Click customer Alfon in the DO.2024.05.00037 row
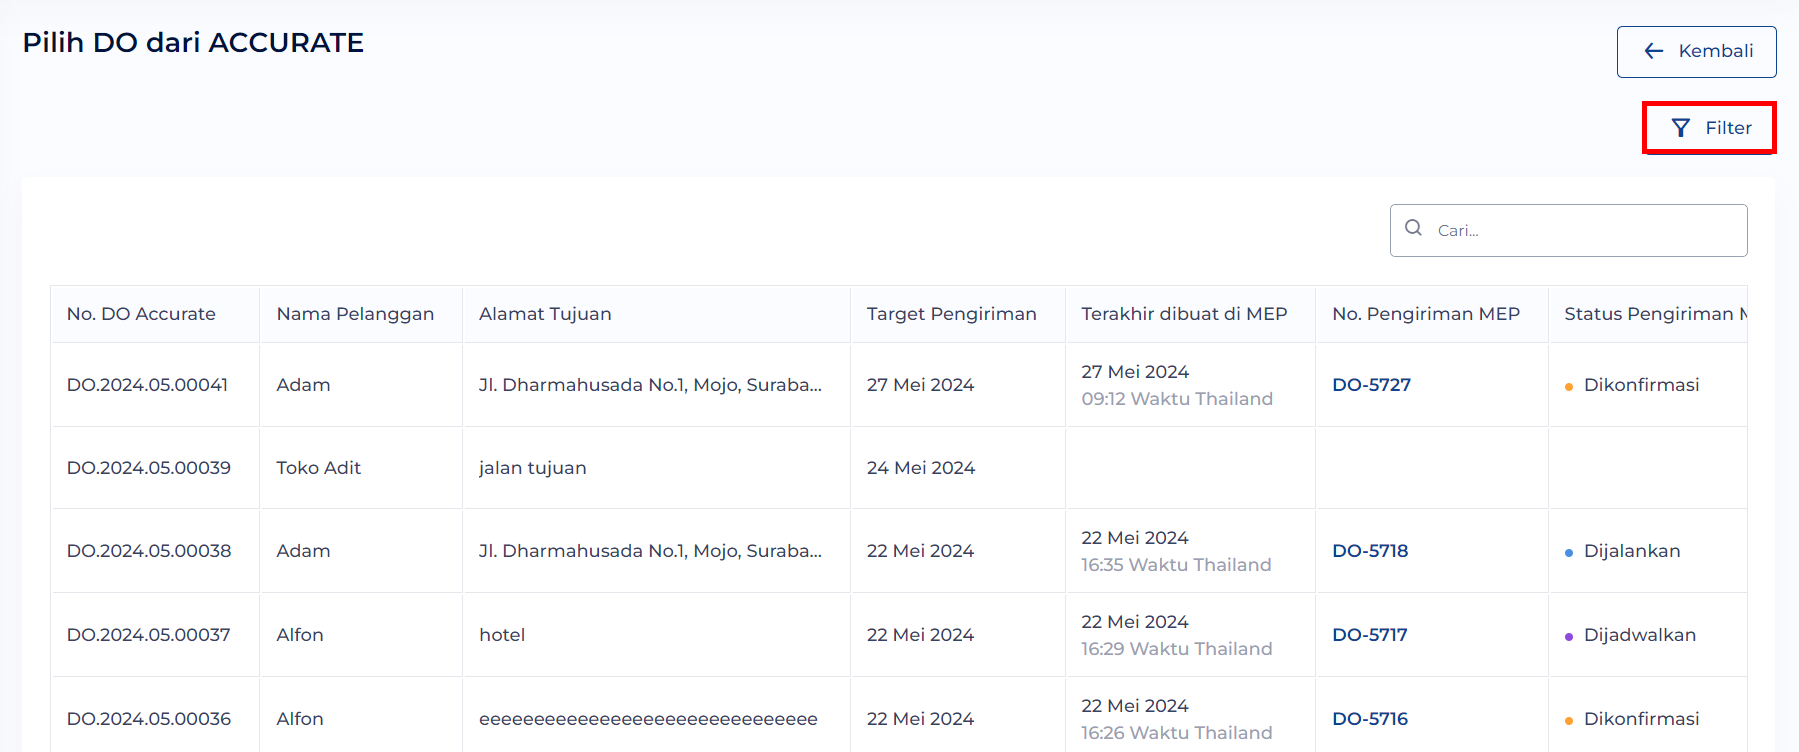The height and width of the screenshot is (752, 1799). 300,635
